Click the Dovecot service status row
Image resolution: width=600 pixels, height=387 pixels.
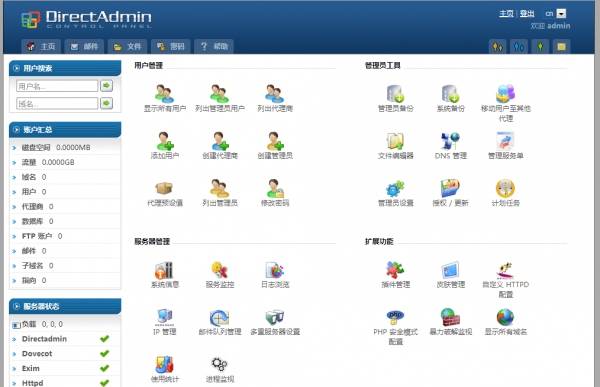(x=65, y=354)
